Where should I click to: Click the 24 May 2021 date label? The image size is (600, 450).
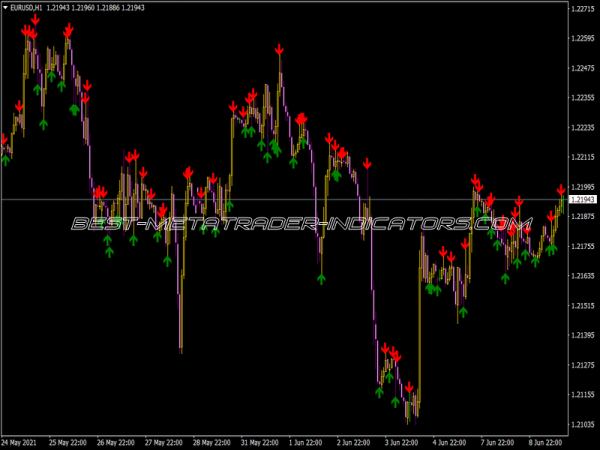(22, 441)
